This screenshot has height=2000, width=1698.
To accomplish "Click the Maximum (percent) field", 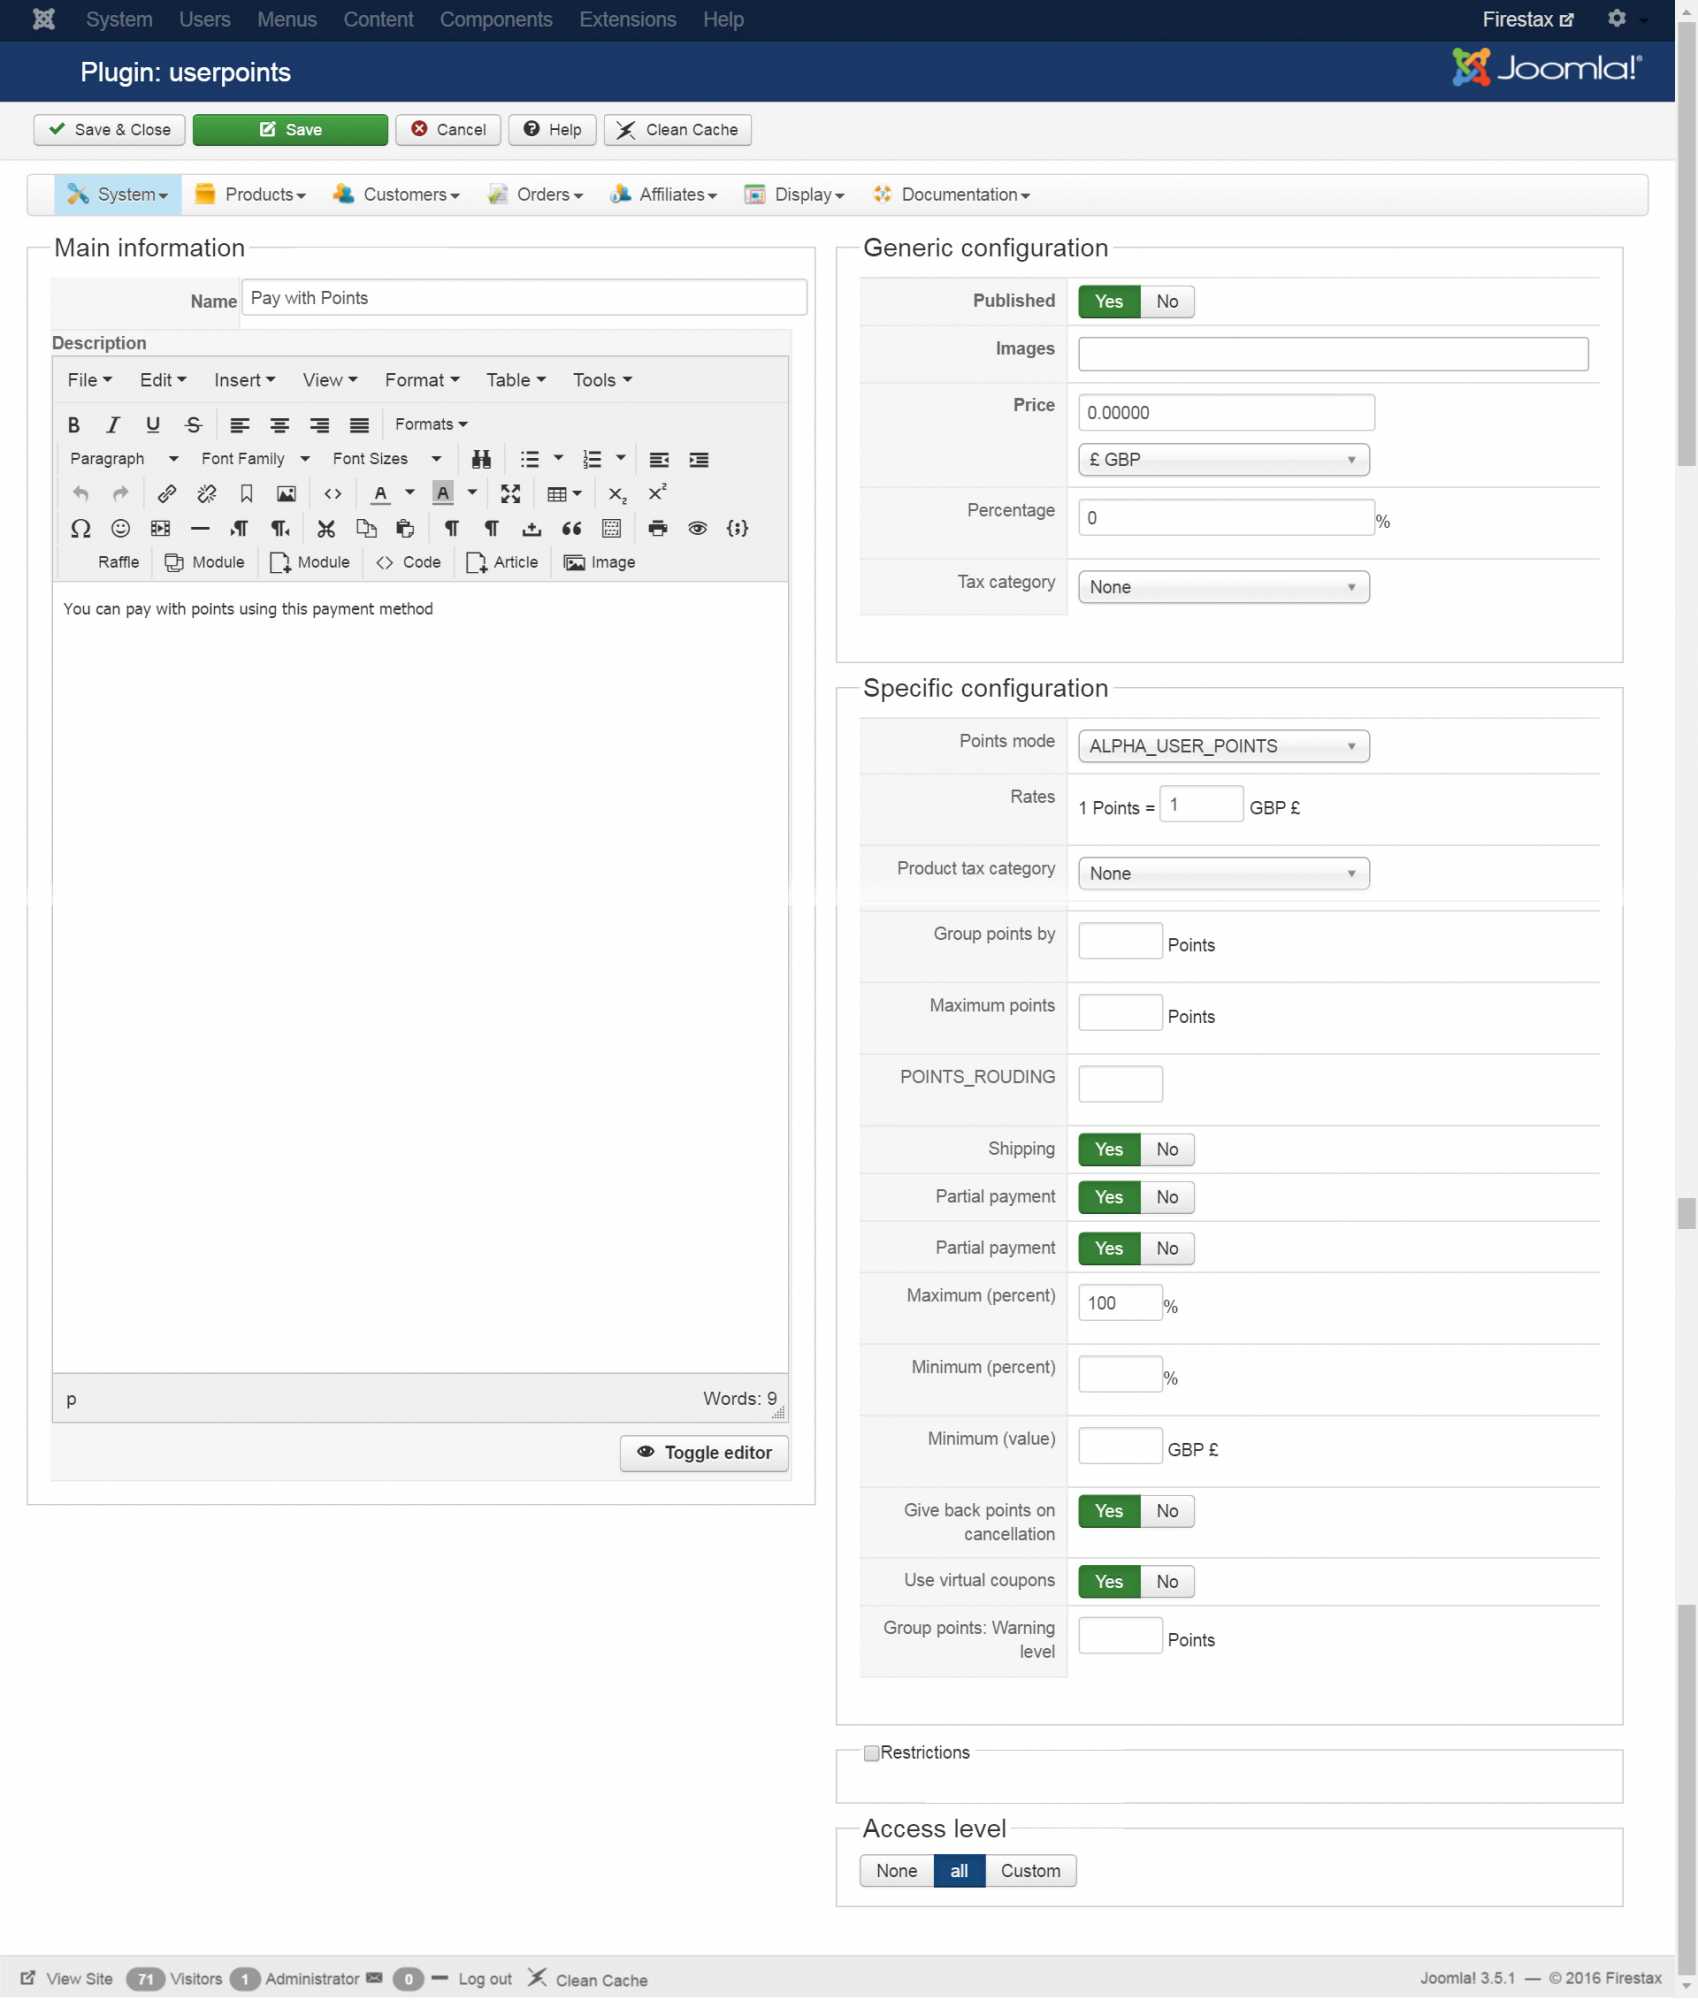I will pos(1120,1304).
